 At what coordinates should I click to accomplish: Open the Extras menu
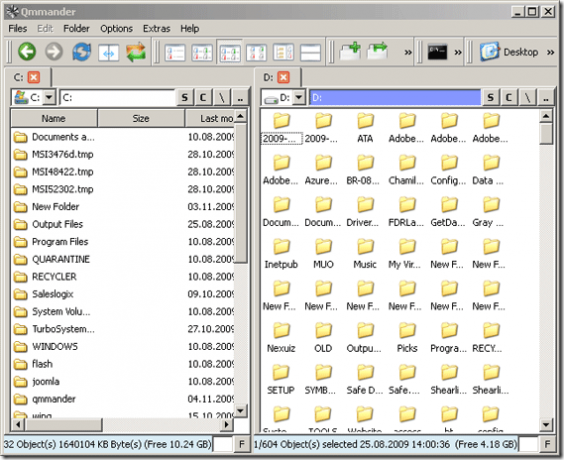[156, 28]
